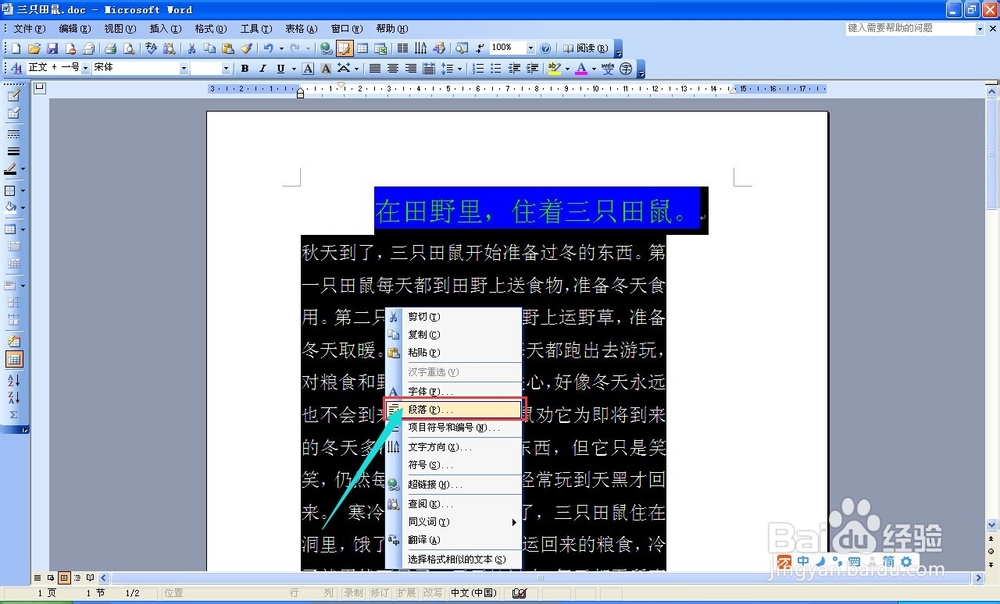Click 中文(中国) language in status bar

point(473,593)
